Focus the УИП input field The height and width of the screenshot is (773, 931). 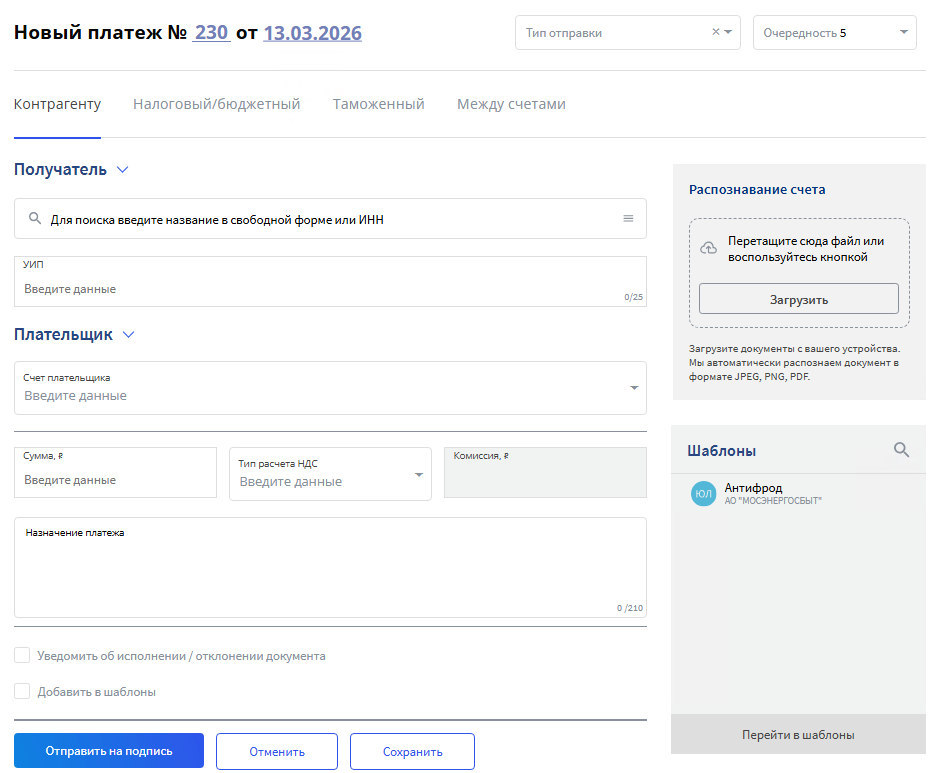[330, 281]
